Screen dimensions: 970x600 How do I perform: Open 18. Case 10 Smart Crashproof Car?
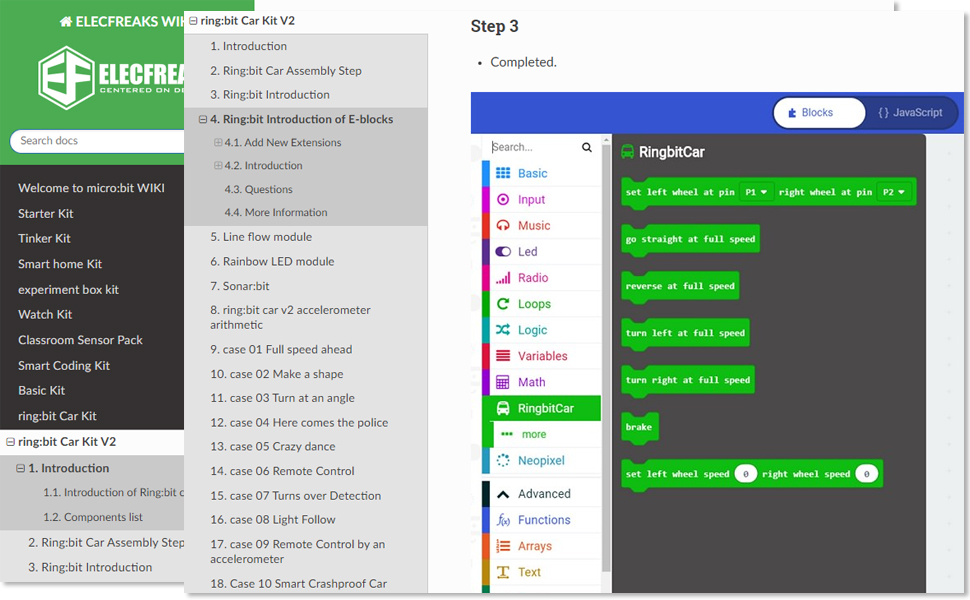(x=299, y=584)
